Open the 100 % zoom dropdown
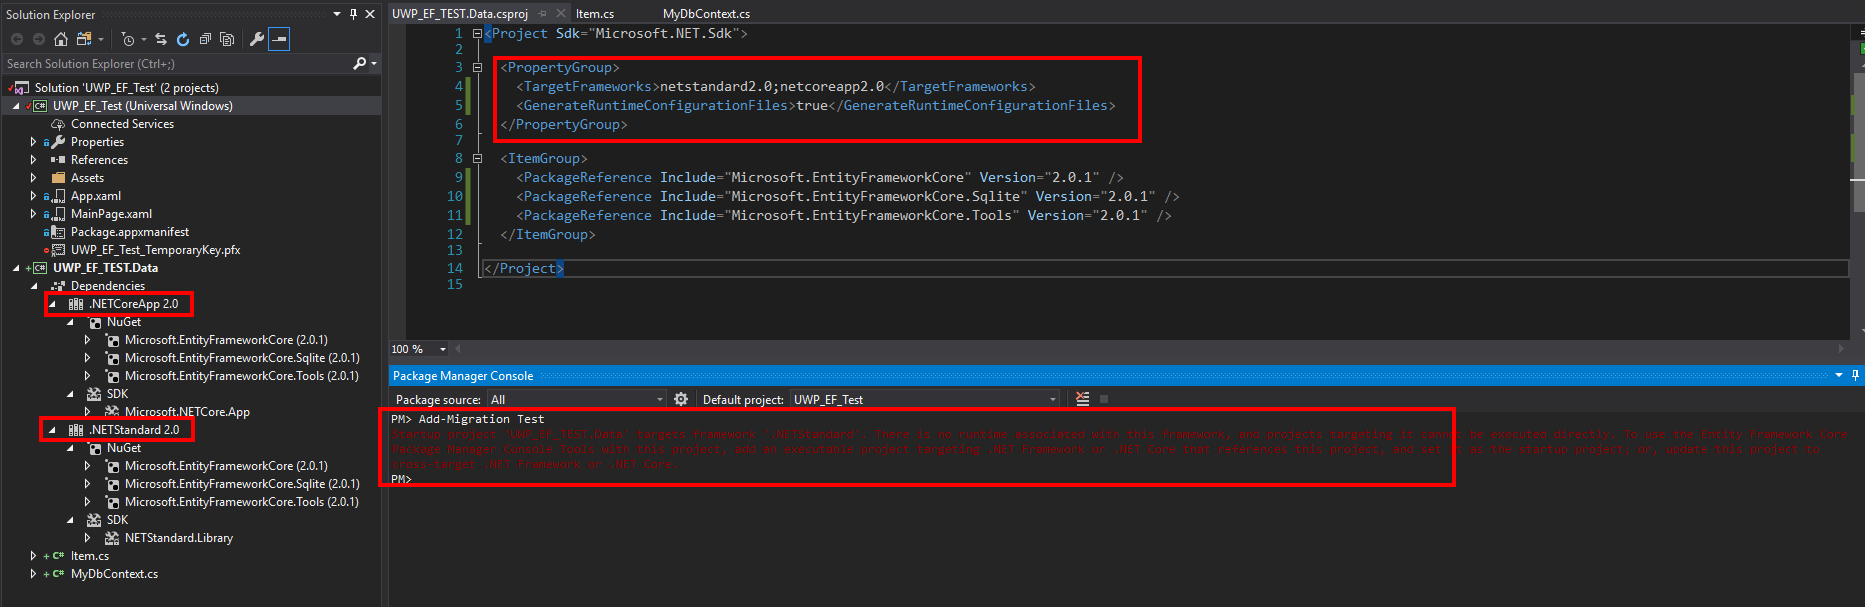 (443, 349)
